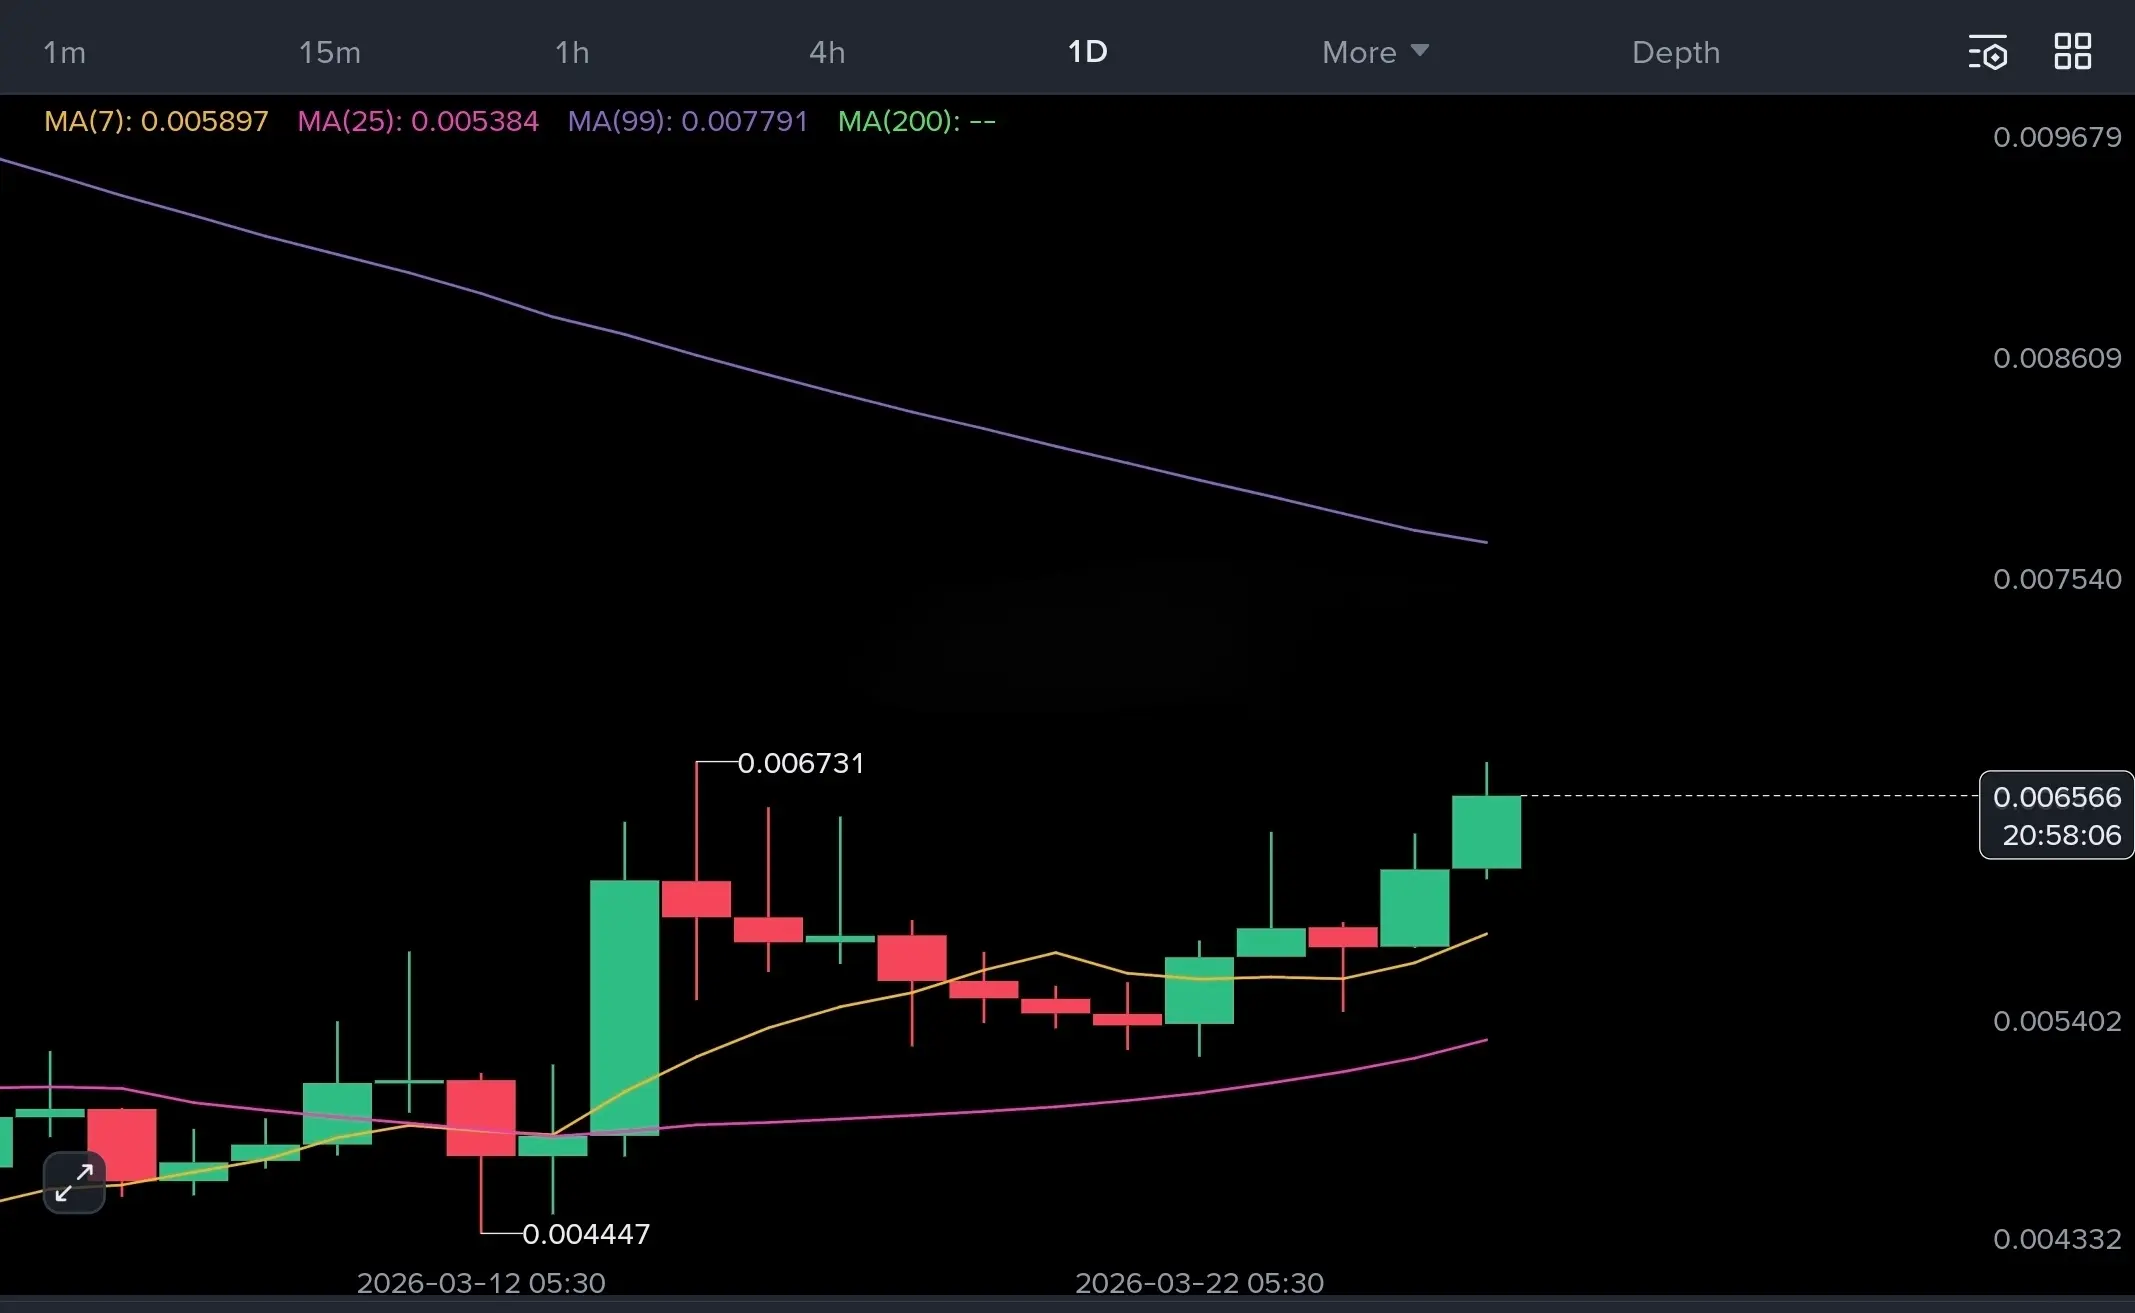The height and width of the screenshot is (1313, 2135).
Task: Click the 2026-03-12 date axis label
Action: point(481,1282)
